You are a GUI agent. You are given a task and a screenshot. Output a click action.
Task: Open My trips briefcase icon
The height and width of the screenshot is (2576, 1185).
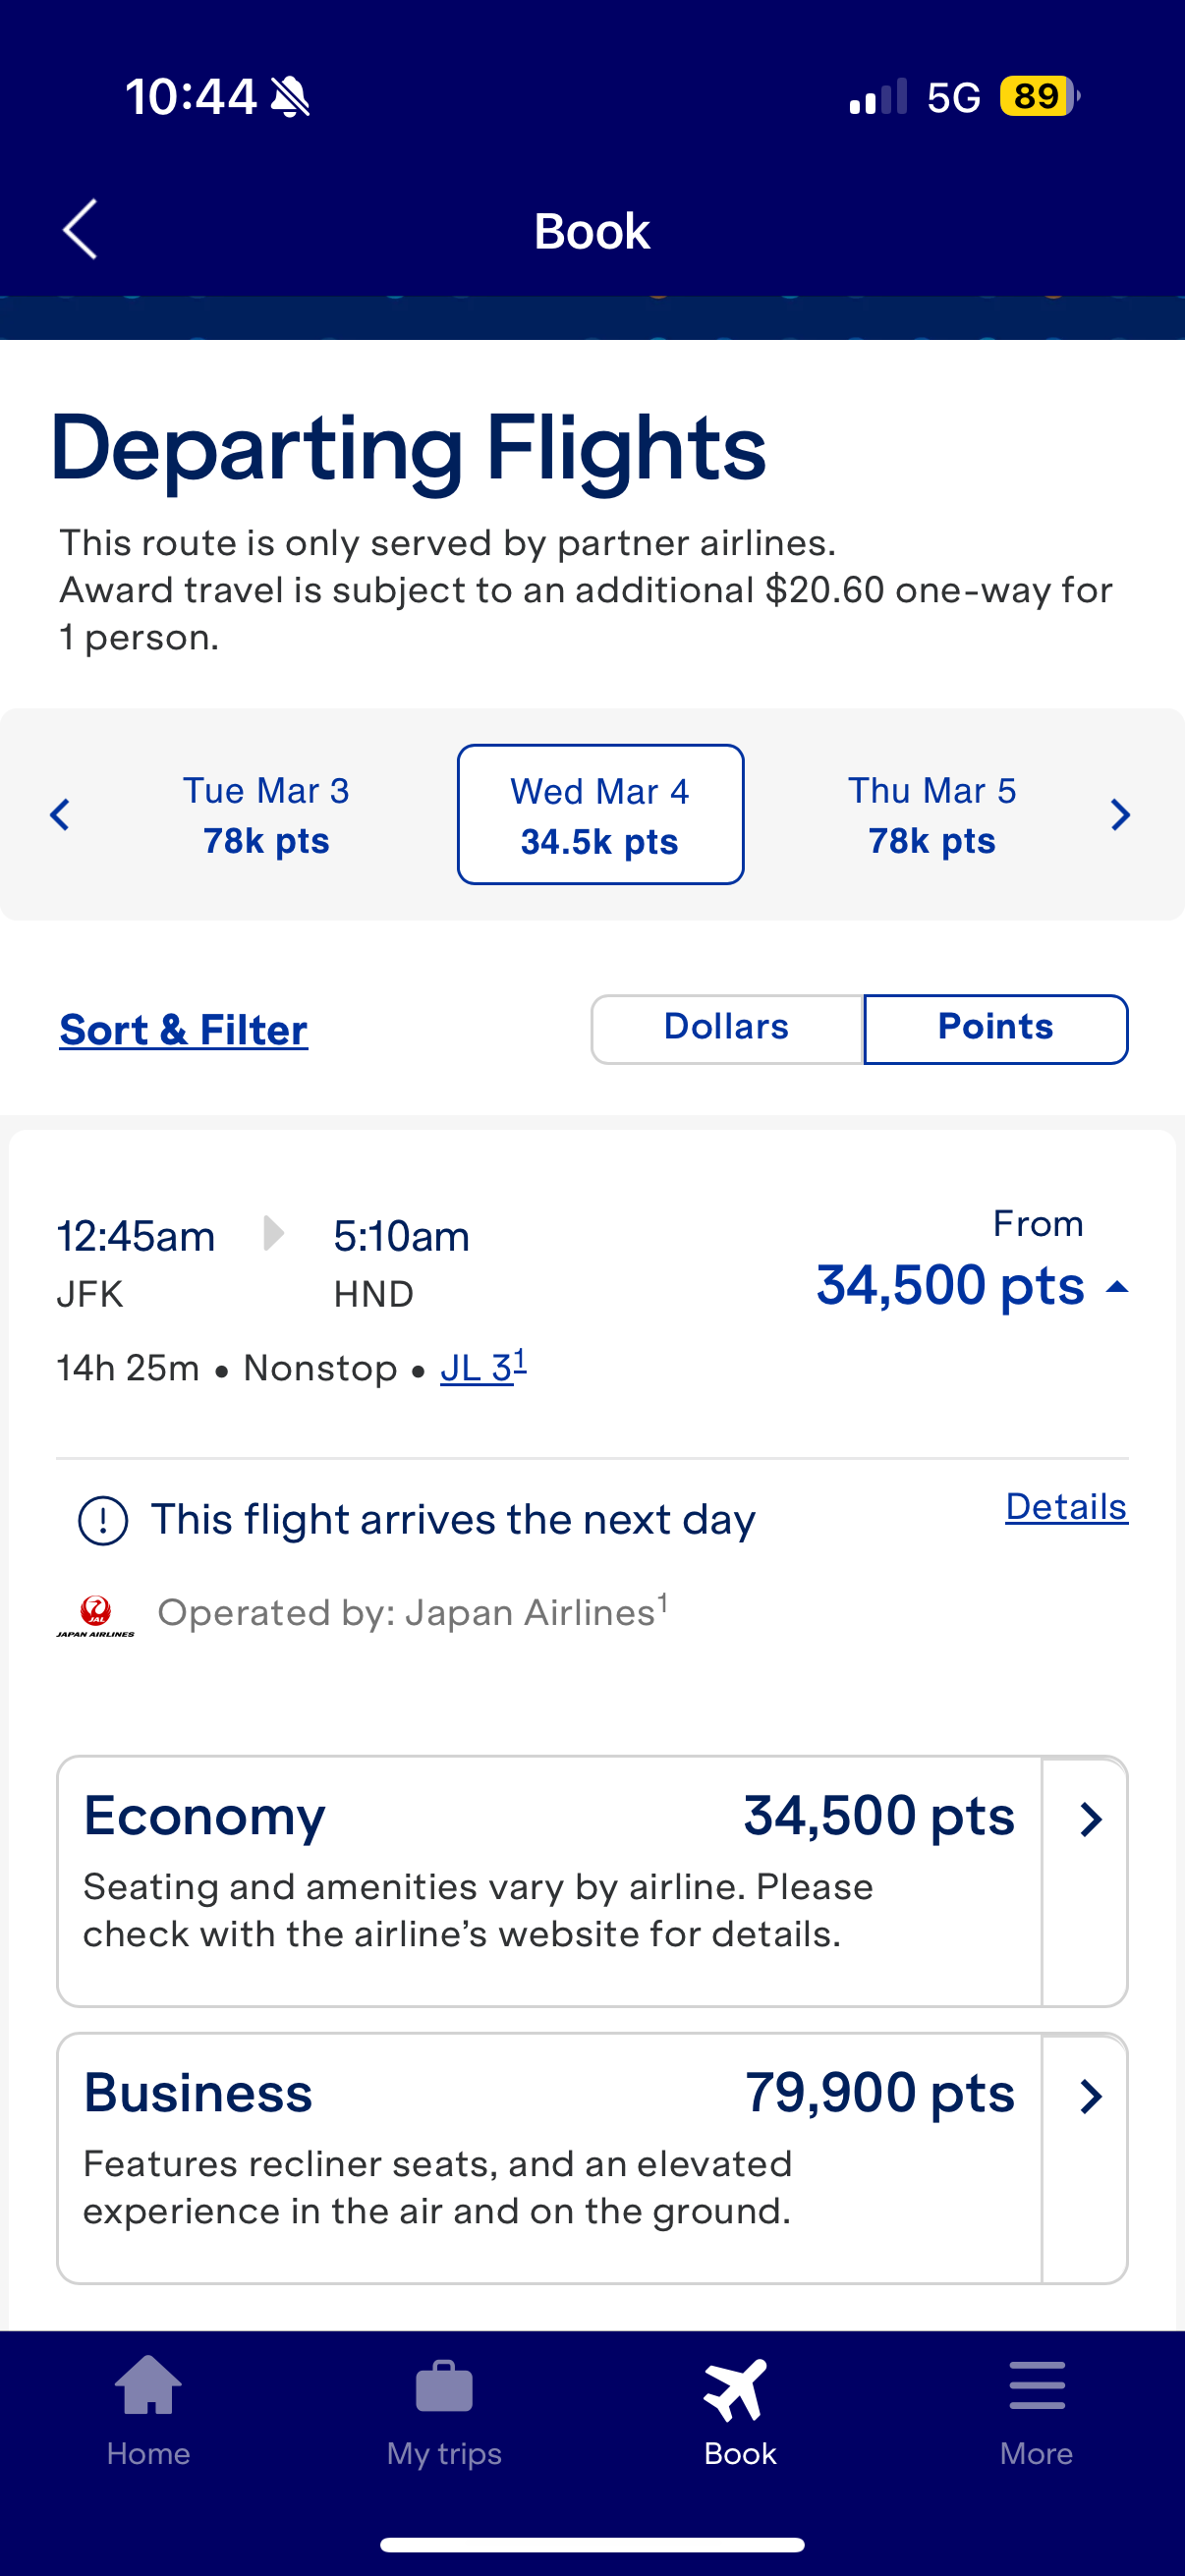444,2387
